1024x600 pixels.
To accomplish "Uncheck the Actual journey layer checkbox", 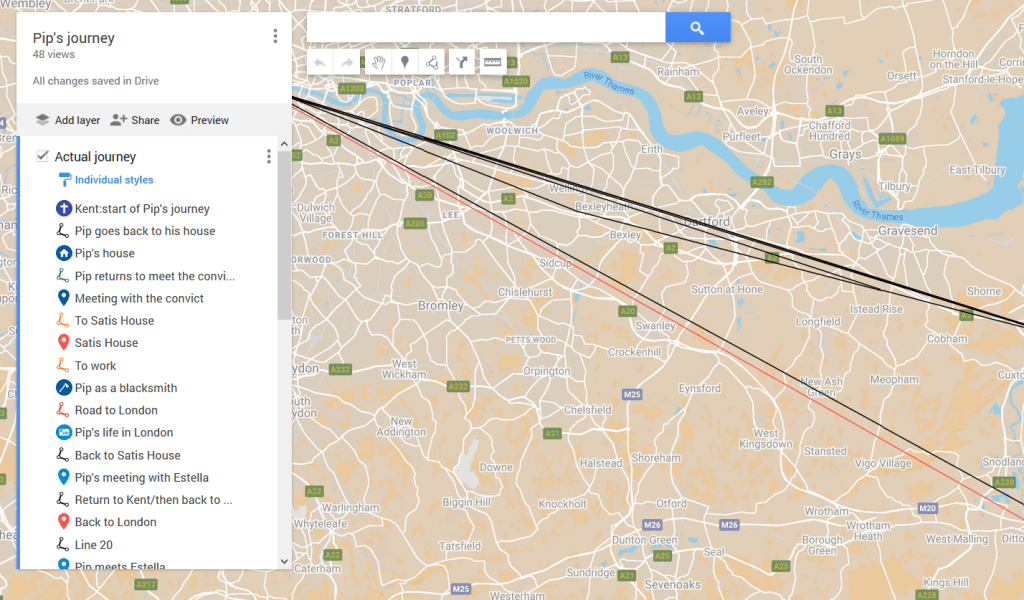I will (42, 156).
